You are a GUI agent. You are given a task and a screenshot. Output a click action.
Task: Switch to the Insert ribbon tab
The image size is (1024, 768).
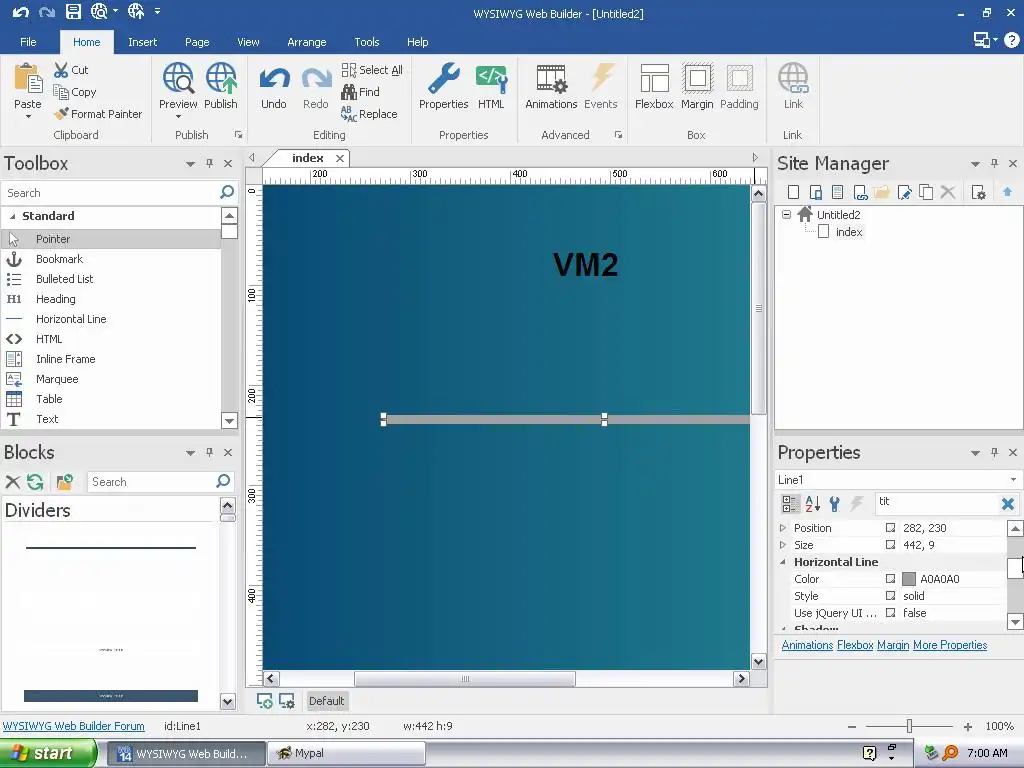(x=142, y=42)
